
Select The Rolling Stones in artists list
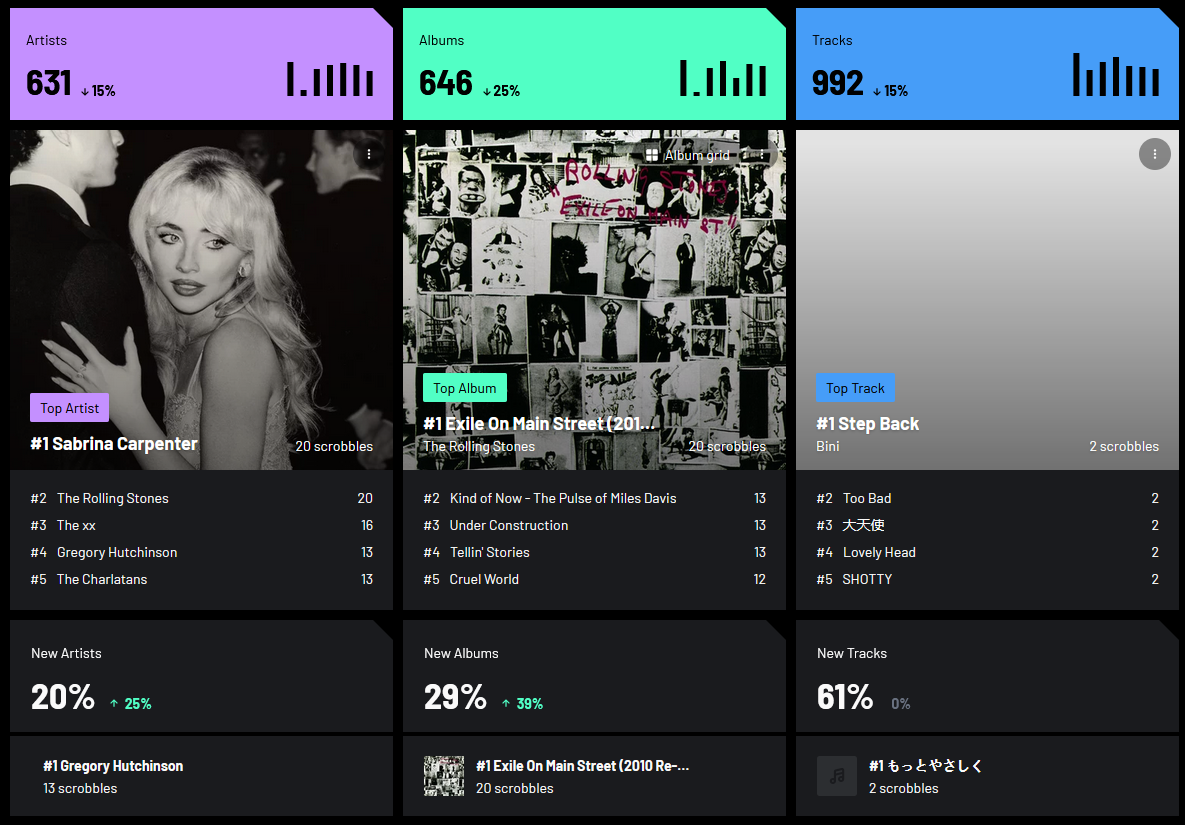[113, 498]
